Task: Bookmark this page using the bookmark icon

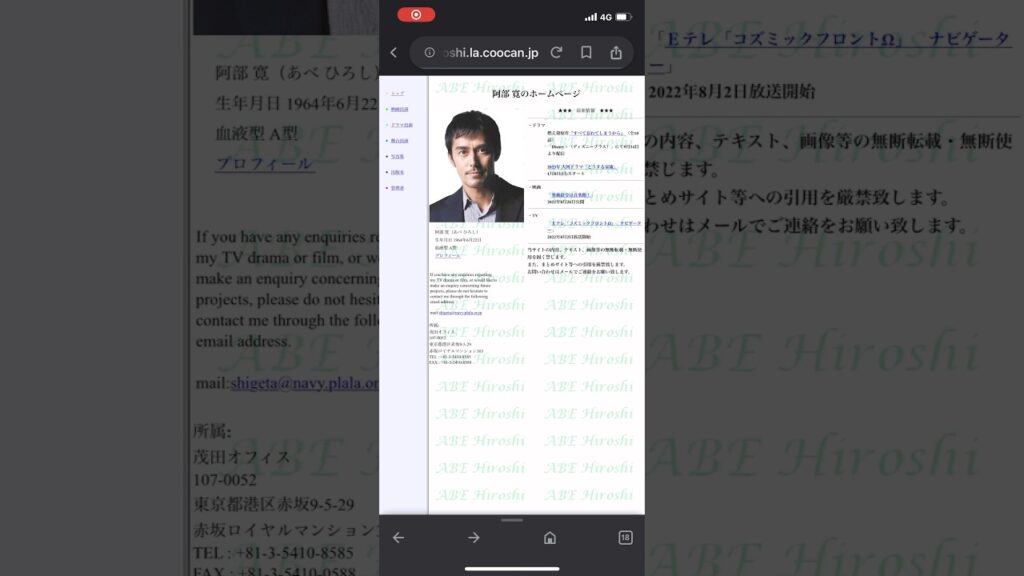Action: click(586, 52)
